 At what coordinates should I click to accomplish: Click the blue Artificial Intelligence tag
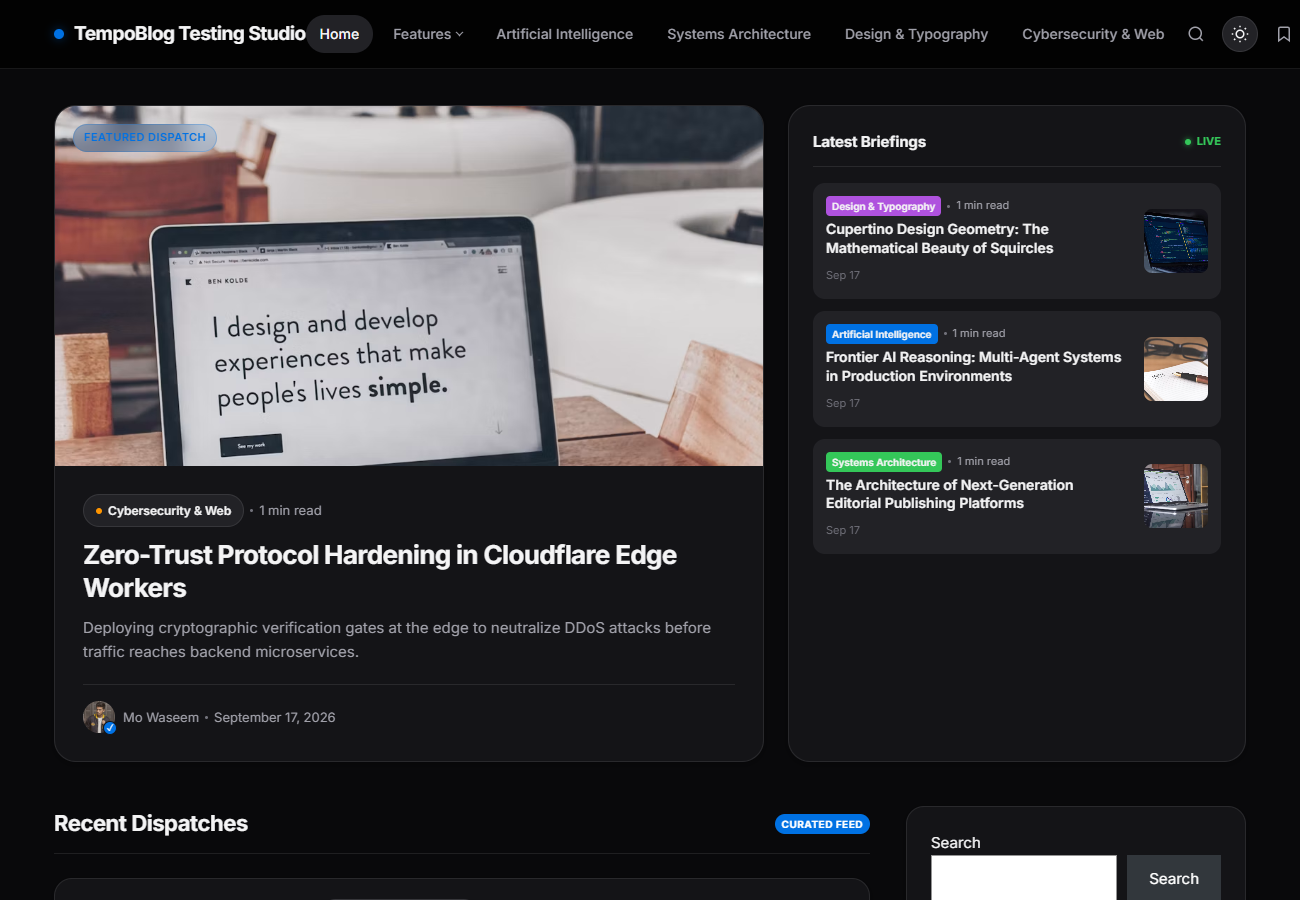(x=881, y=334)
